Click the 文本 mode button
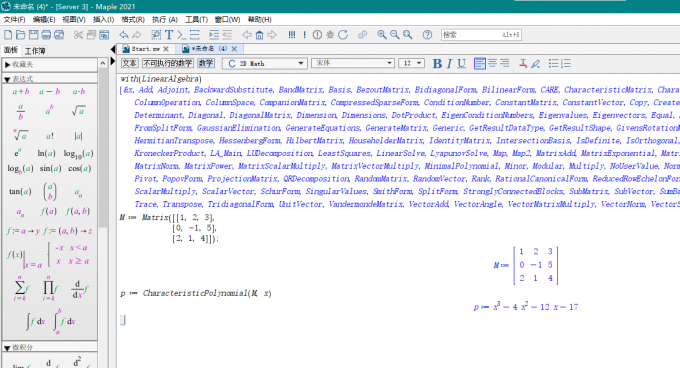Viewport: 680px width, 368px height. coord(129,63)
